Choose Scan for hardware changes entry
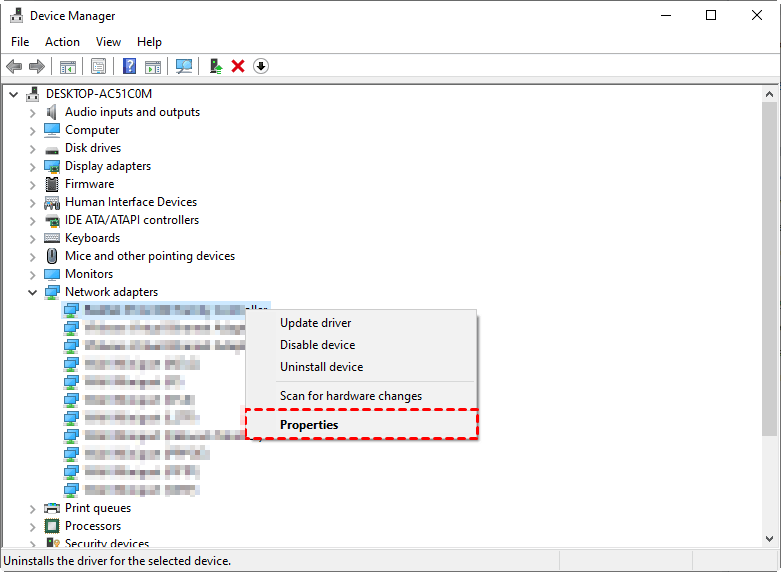 [361, 396]
